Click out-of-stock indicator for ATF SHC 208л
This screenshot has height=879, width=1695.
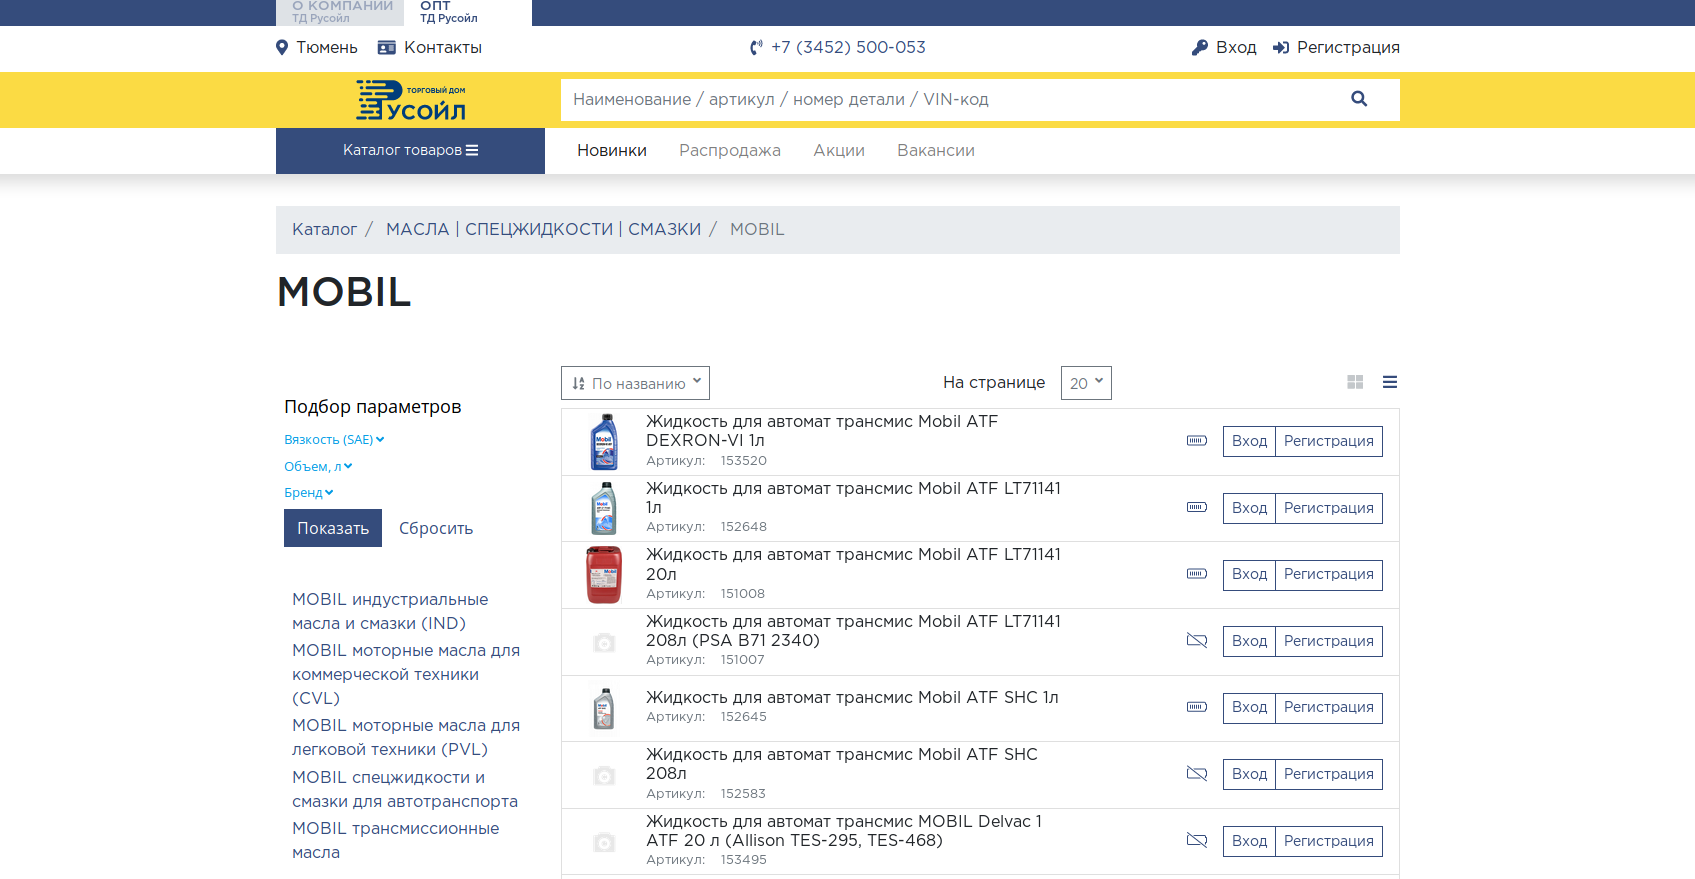click(x=1197, y=774)
